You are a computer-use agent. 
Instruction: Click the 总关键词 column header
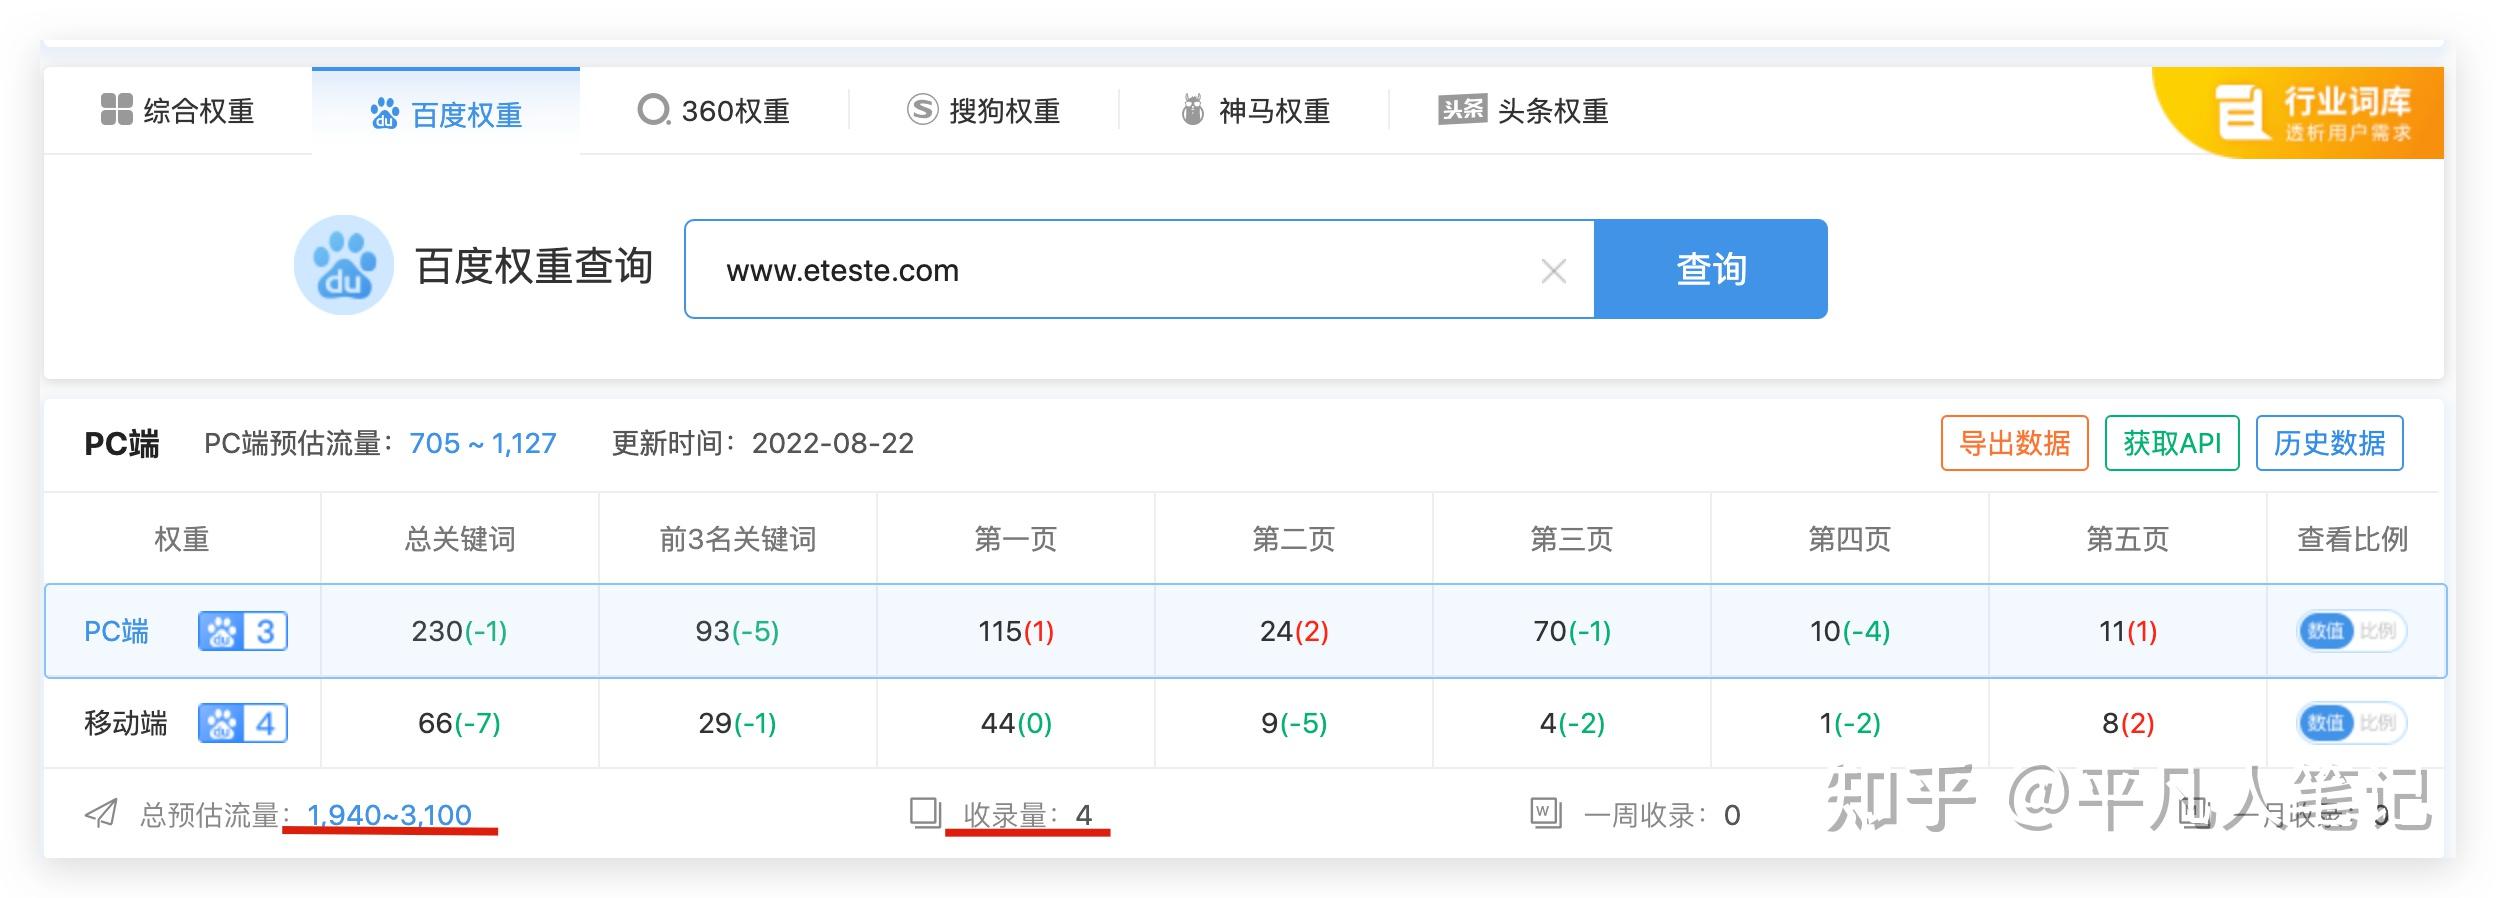point(460,539)
